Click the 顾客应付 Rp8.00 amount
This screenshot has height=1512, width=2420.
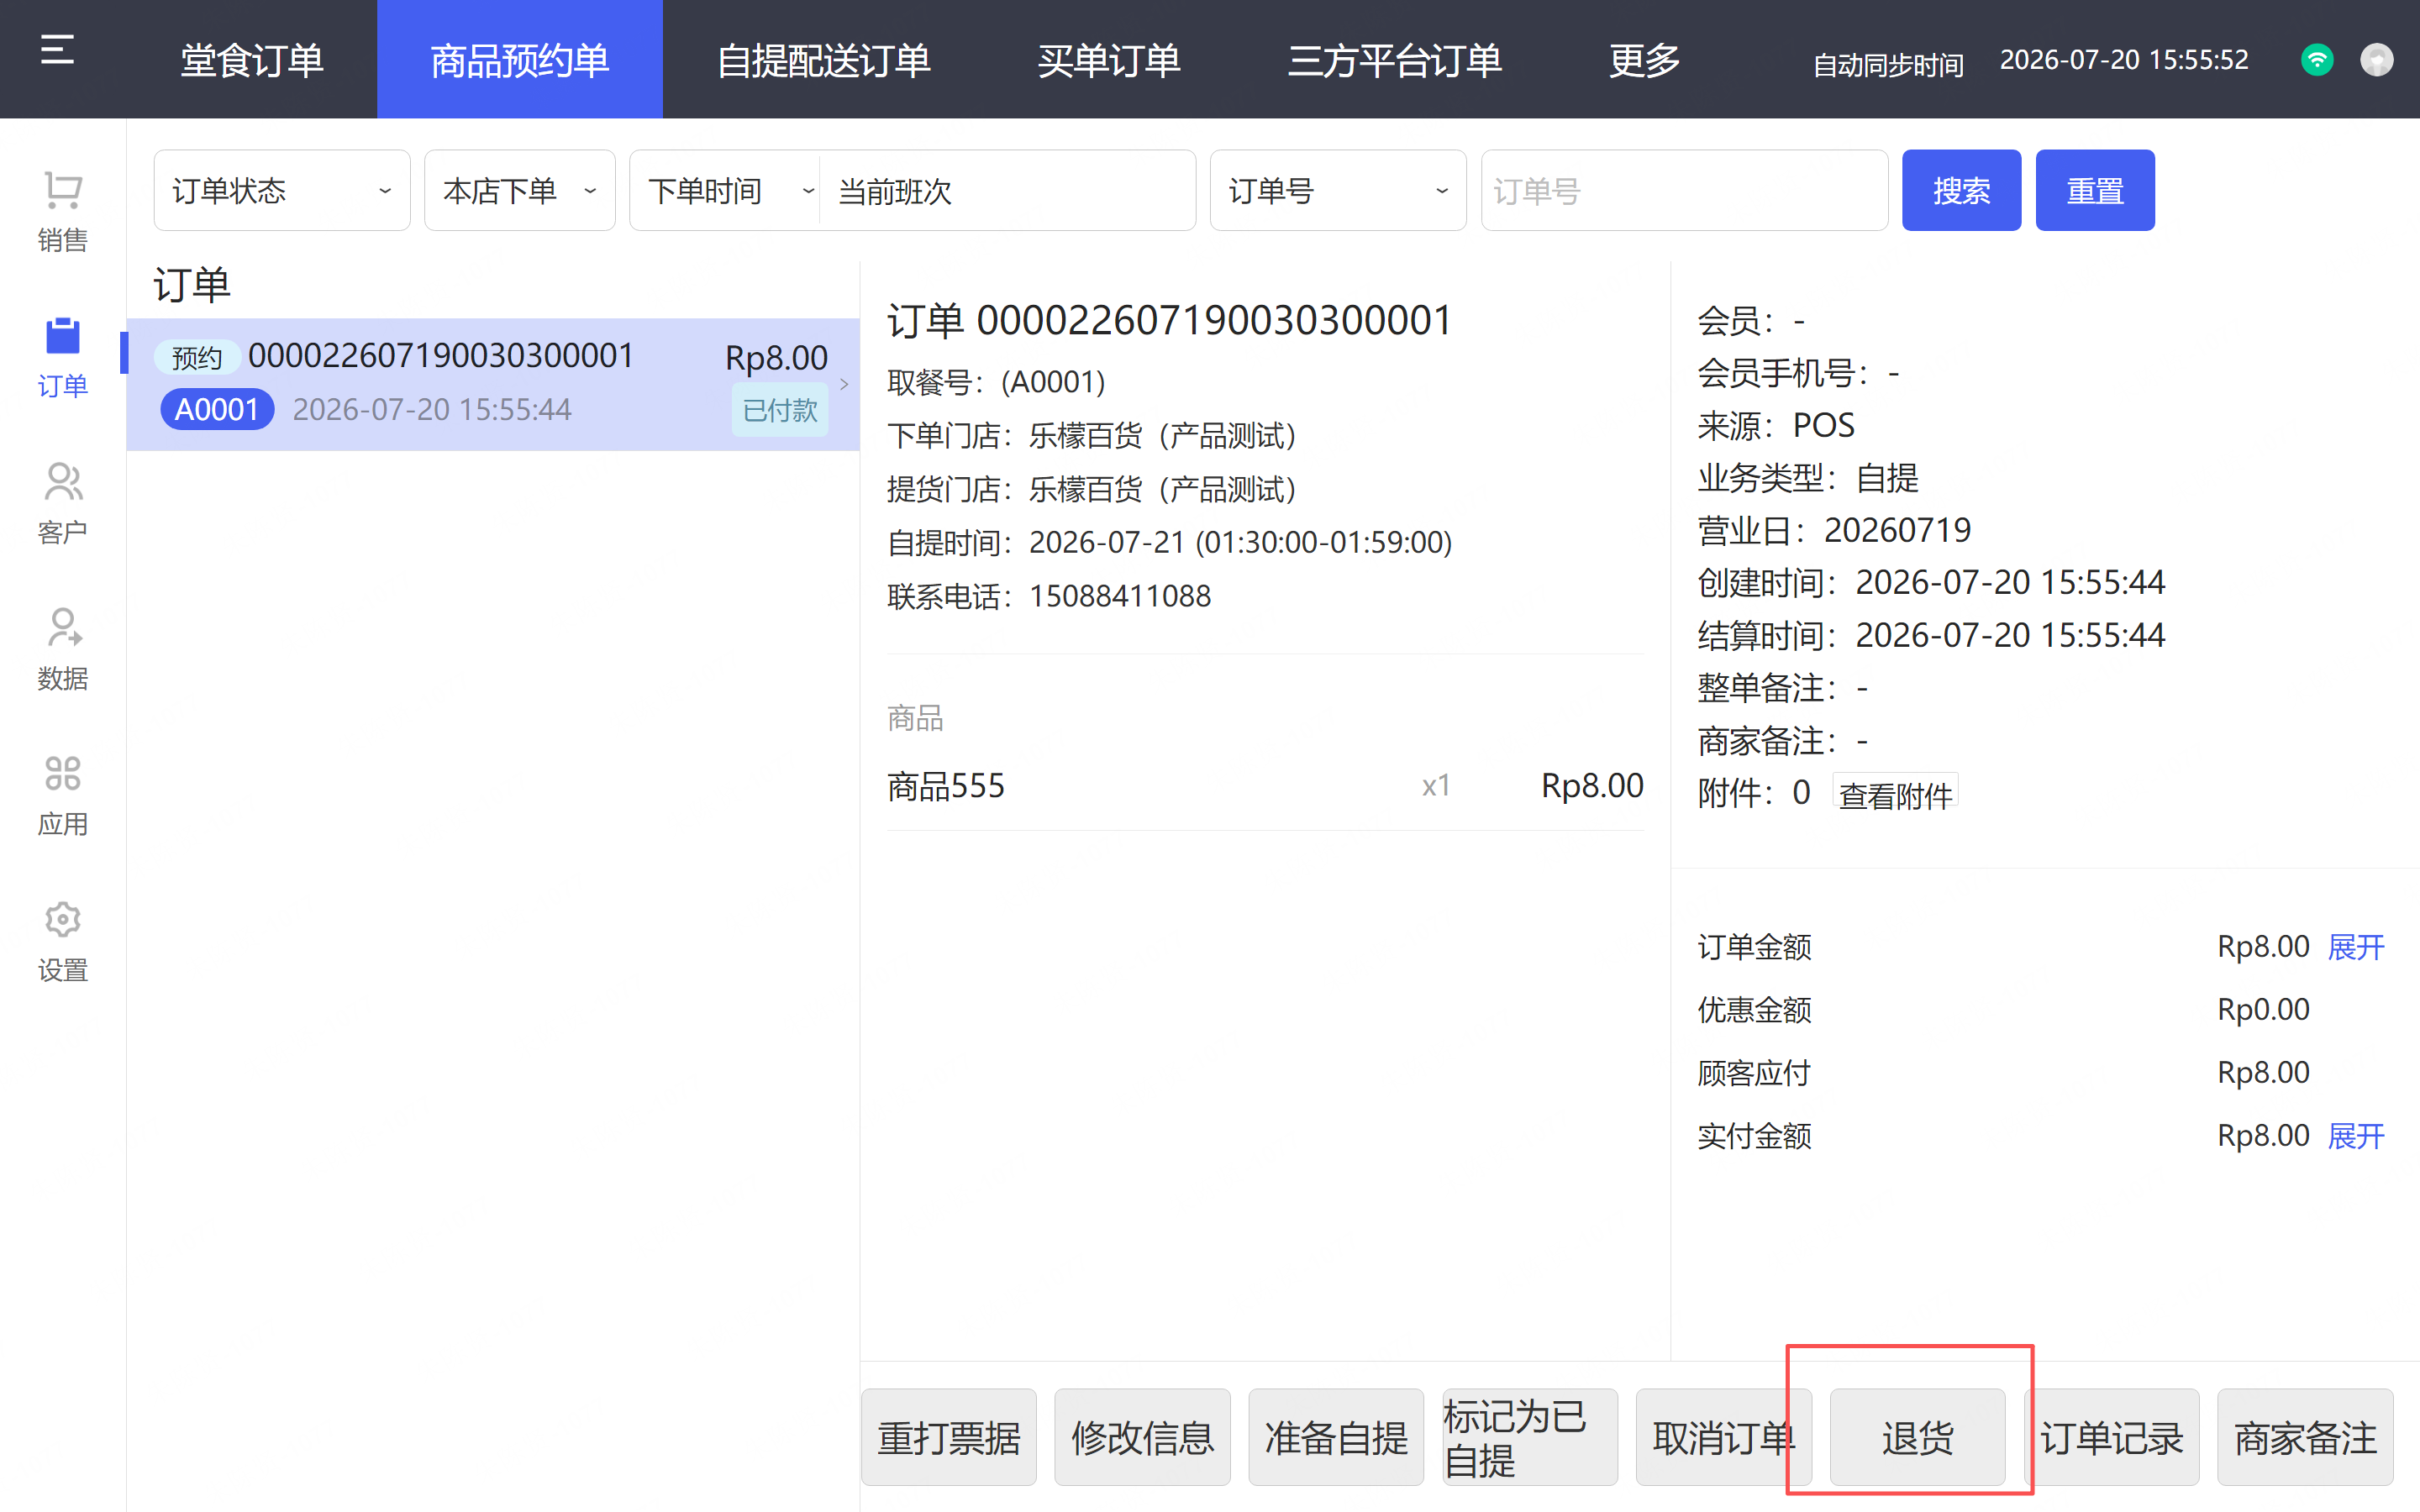2263,1073
